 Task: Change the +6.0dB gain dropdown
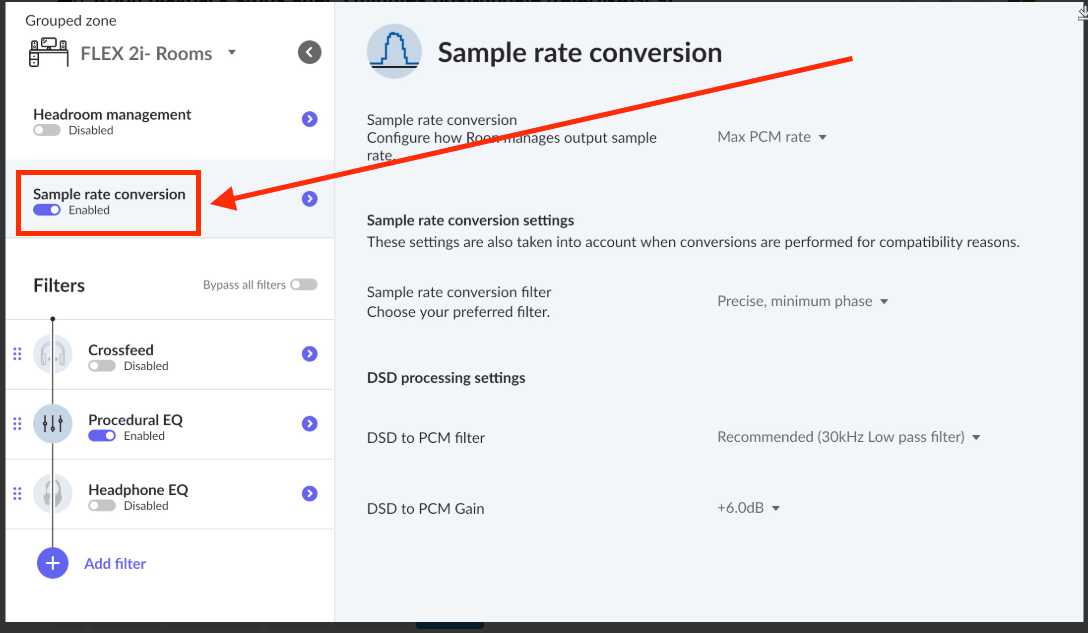(x=748, y=508)
